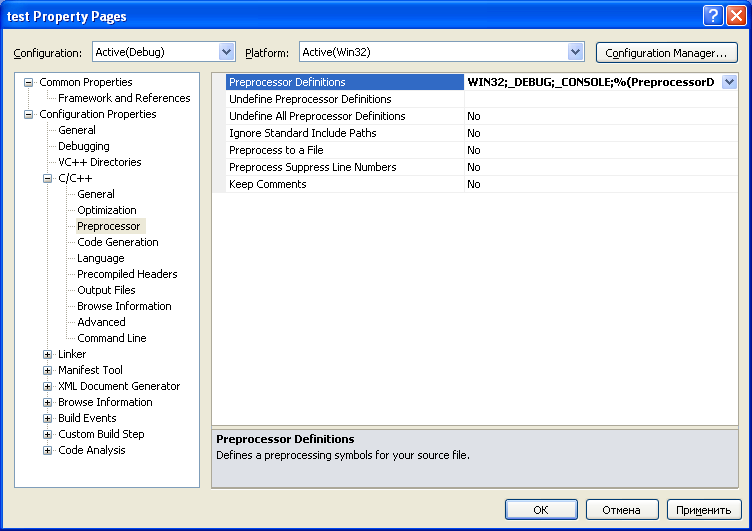Click the Отмена cancel button
The width and height of the screenshot is (752, 531).
coord(622,509)
